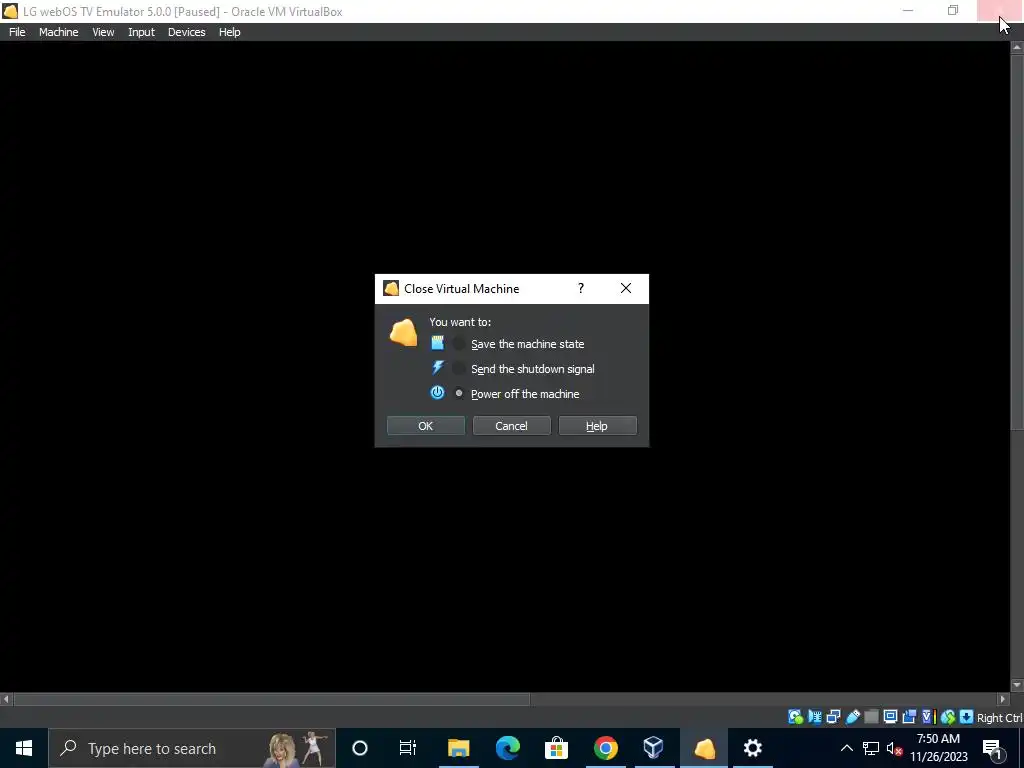The height and width of the screenshot is (768, 1024).
Task: Open File Explorer from taskbar
Action: click(458, 748)
